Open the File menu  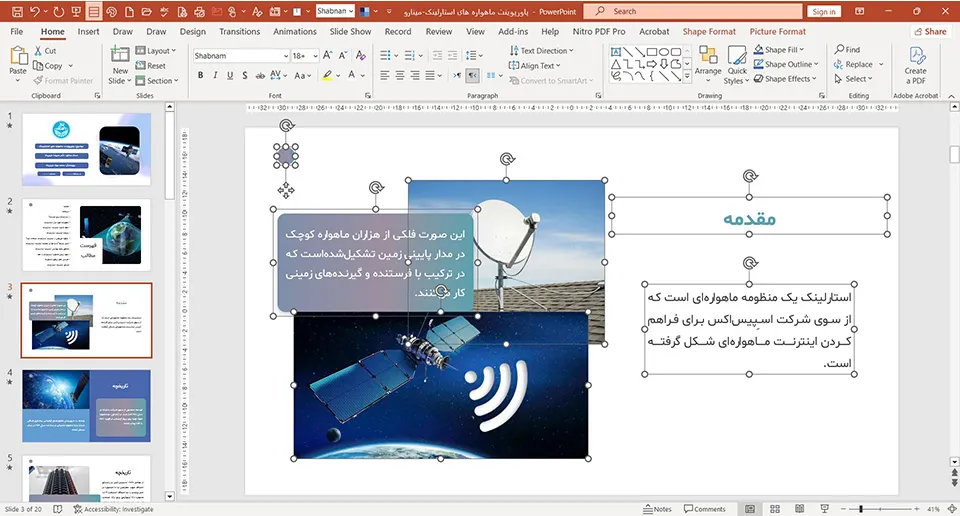pos(17,32)
